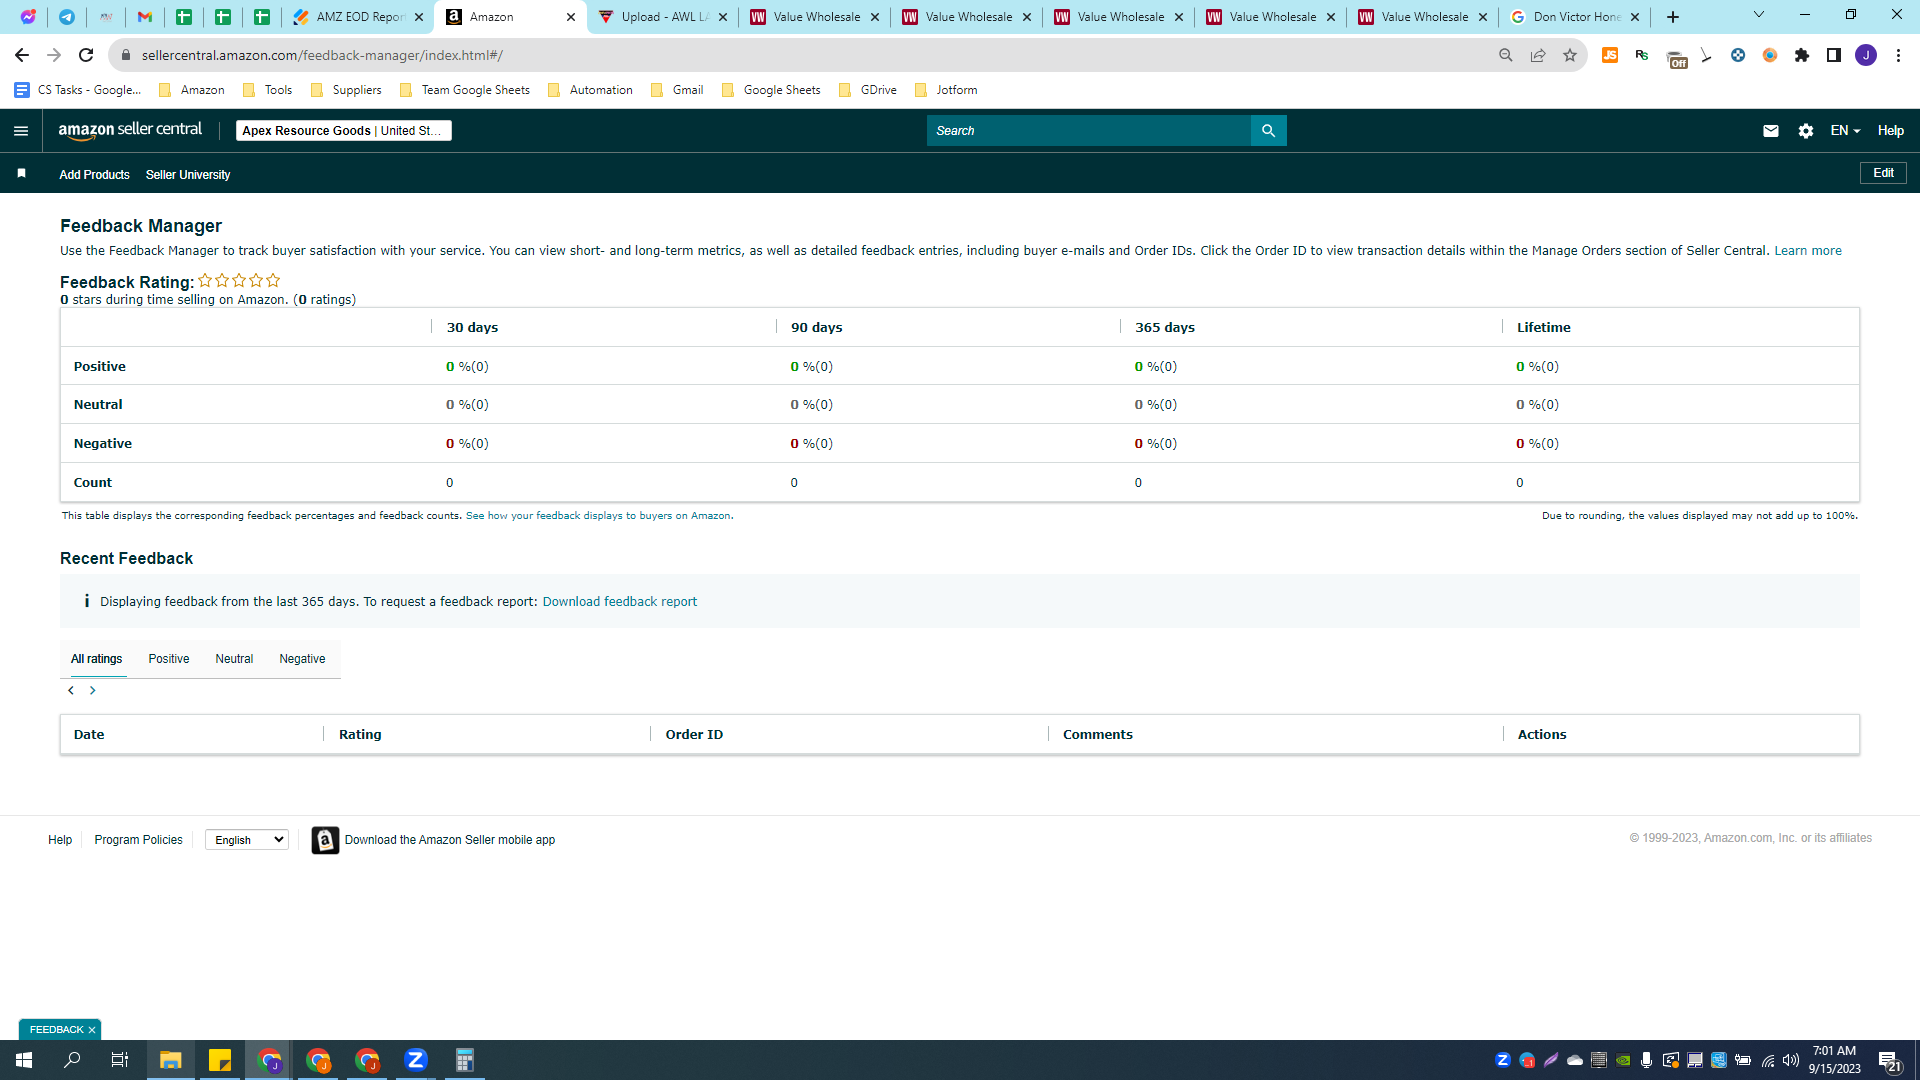Open the Learn more link
Viewport: 1920px width, 1080px height.
tap(1807, 251)
